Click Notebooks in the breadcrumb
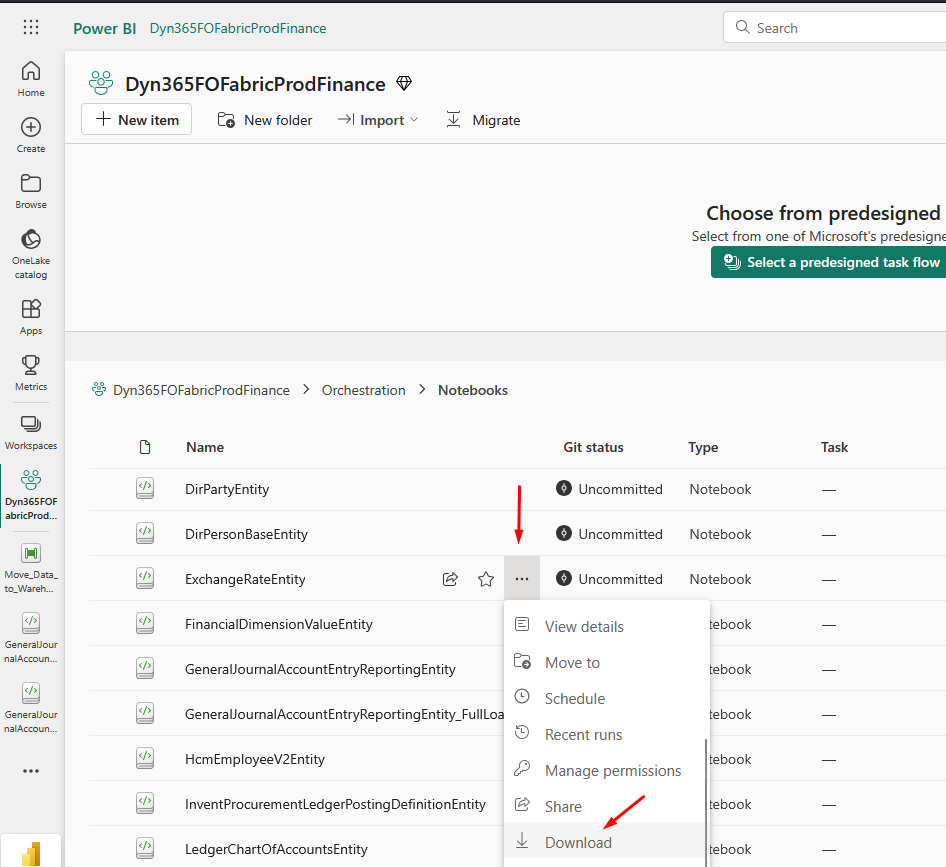 pos(472,390)
